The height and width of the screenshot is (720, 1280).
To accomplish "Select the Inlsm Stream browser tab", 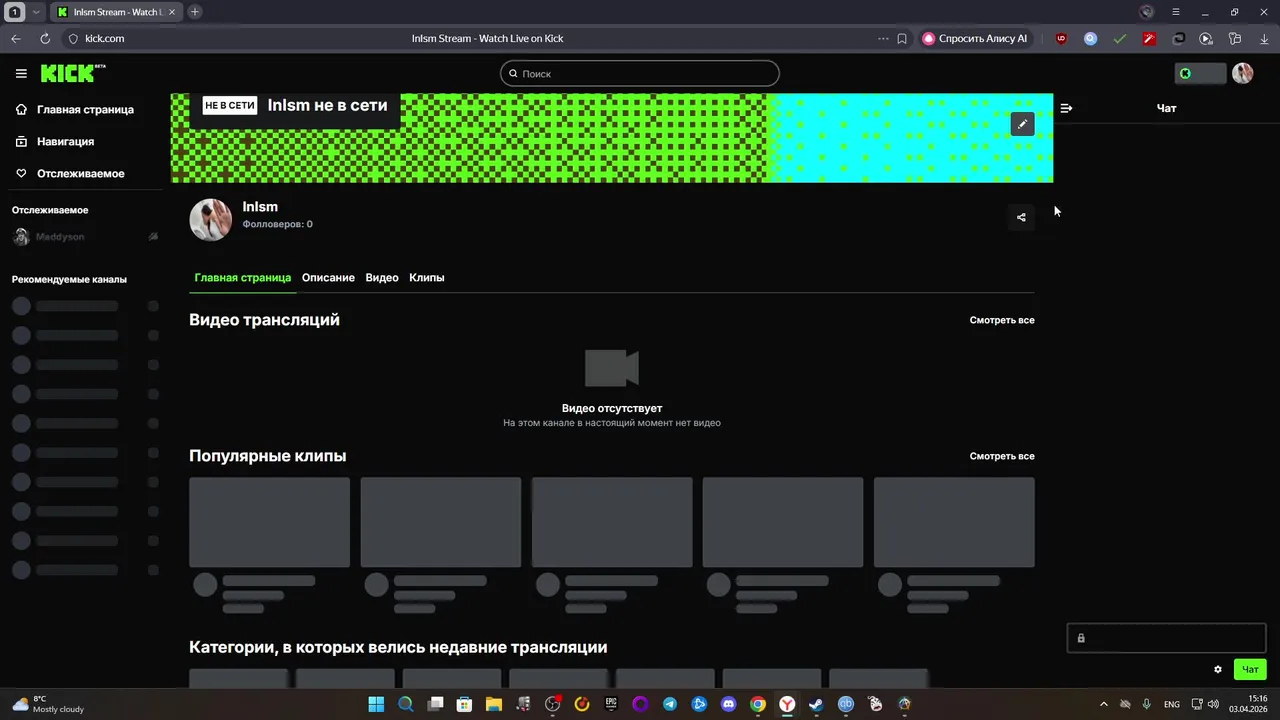I will click(115, 12).
